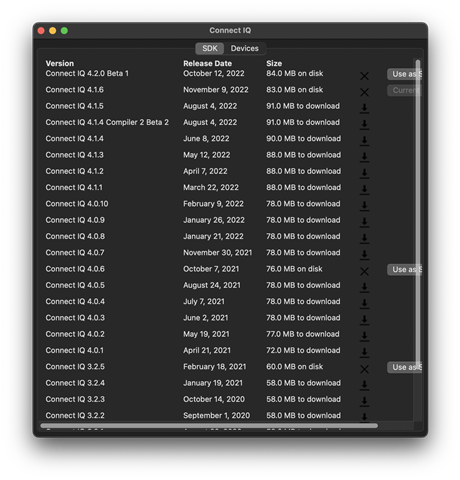Click the 'March 22, 2022' date cell

(x=211, y=187)
